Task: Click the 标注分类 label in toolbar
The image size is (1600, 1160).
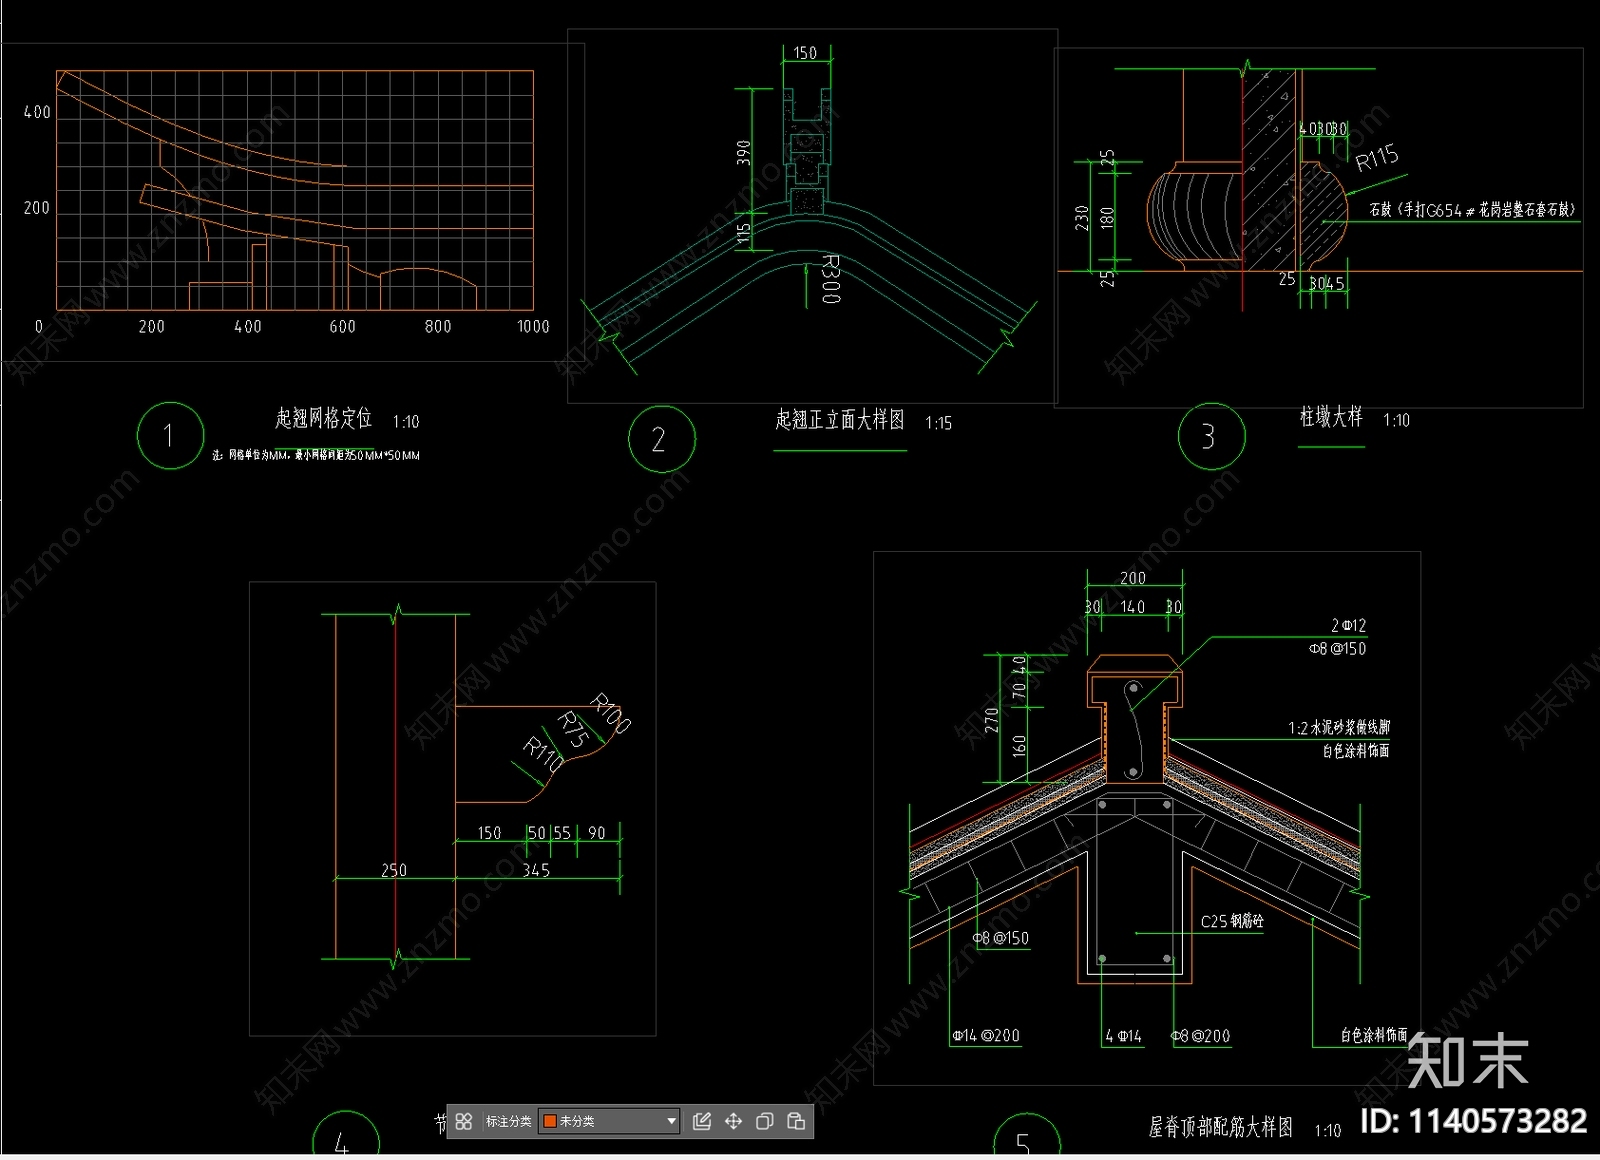Action: click(508, 1121)
